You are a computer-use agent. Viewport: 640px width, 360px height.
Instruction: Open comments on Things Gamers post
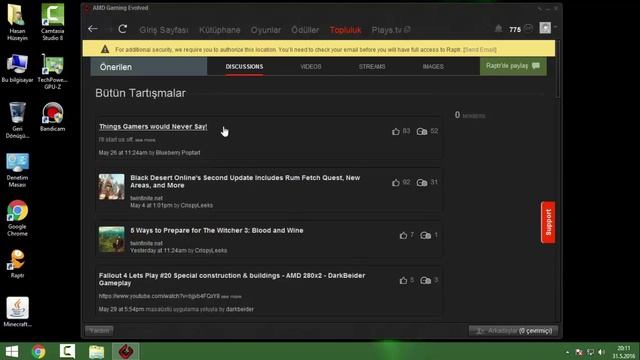[422, 131]
